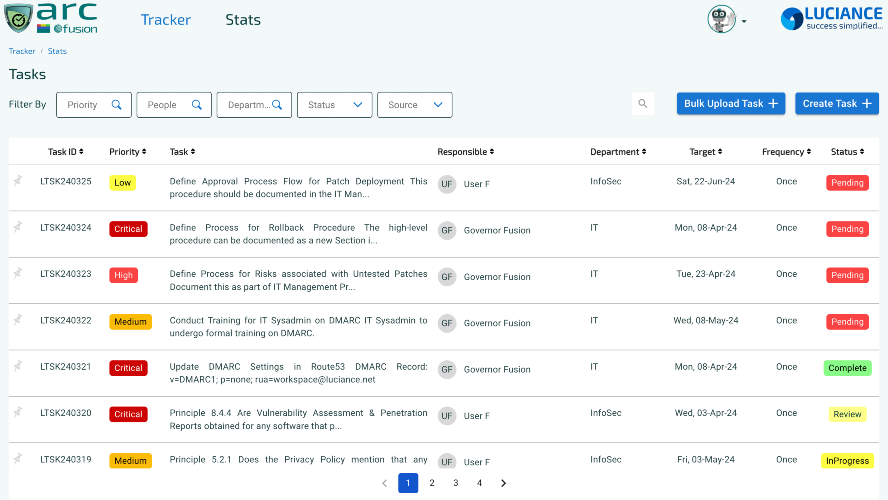Click the search magnifier icon near Bulk Upload
The image size is (888, 500).
pos(643,104)
